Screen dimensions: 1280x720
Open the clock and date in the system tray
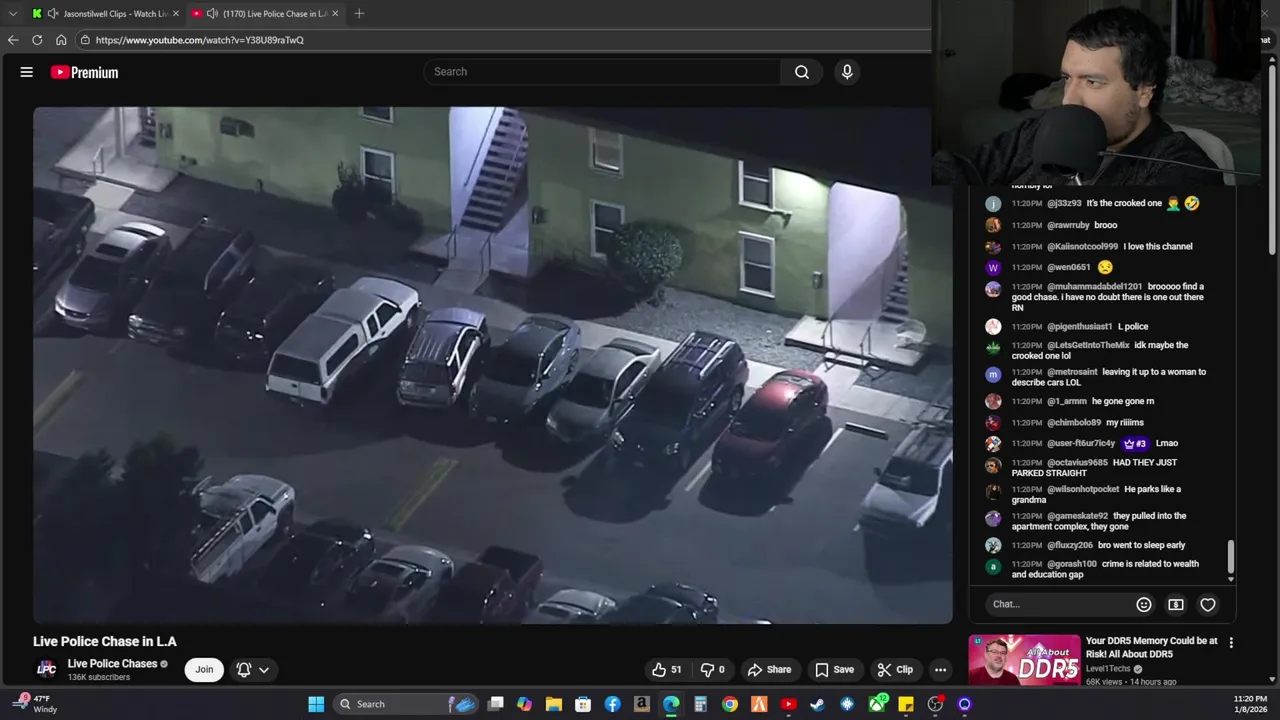pyautogui.click(x=1250, y=704)
